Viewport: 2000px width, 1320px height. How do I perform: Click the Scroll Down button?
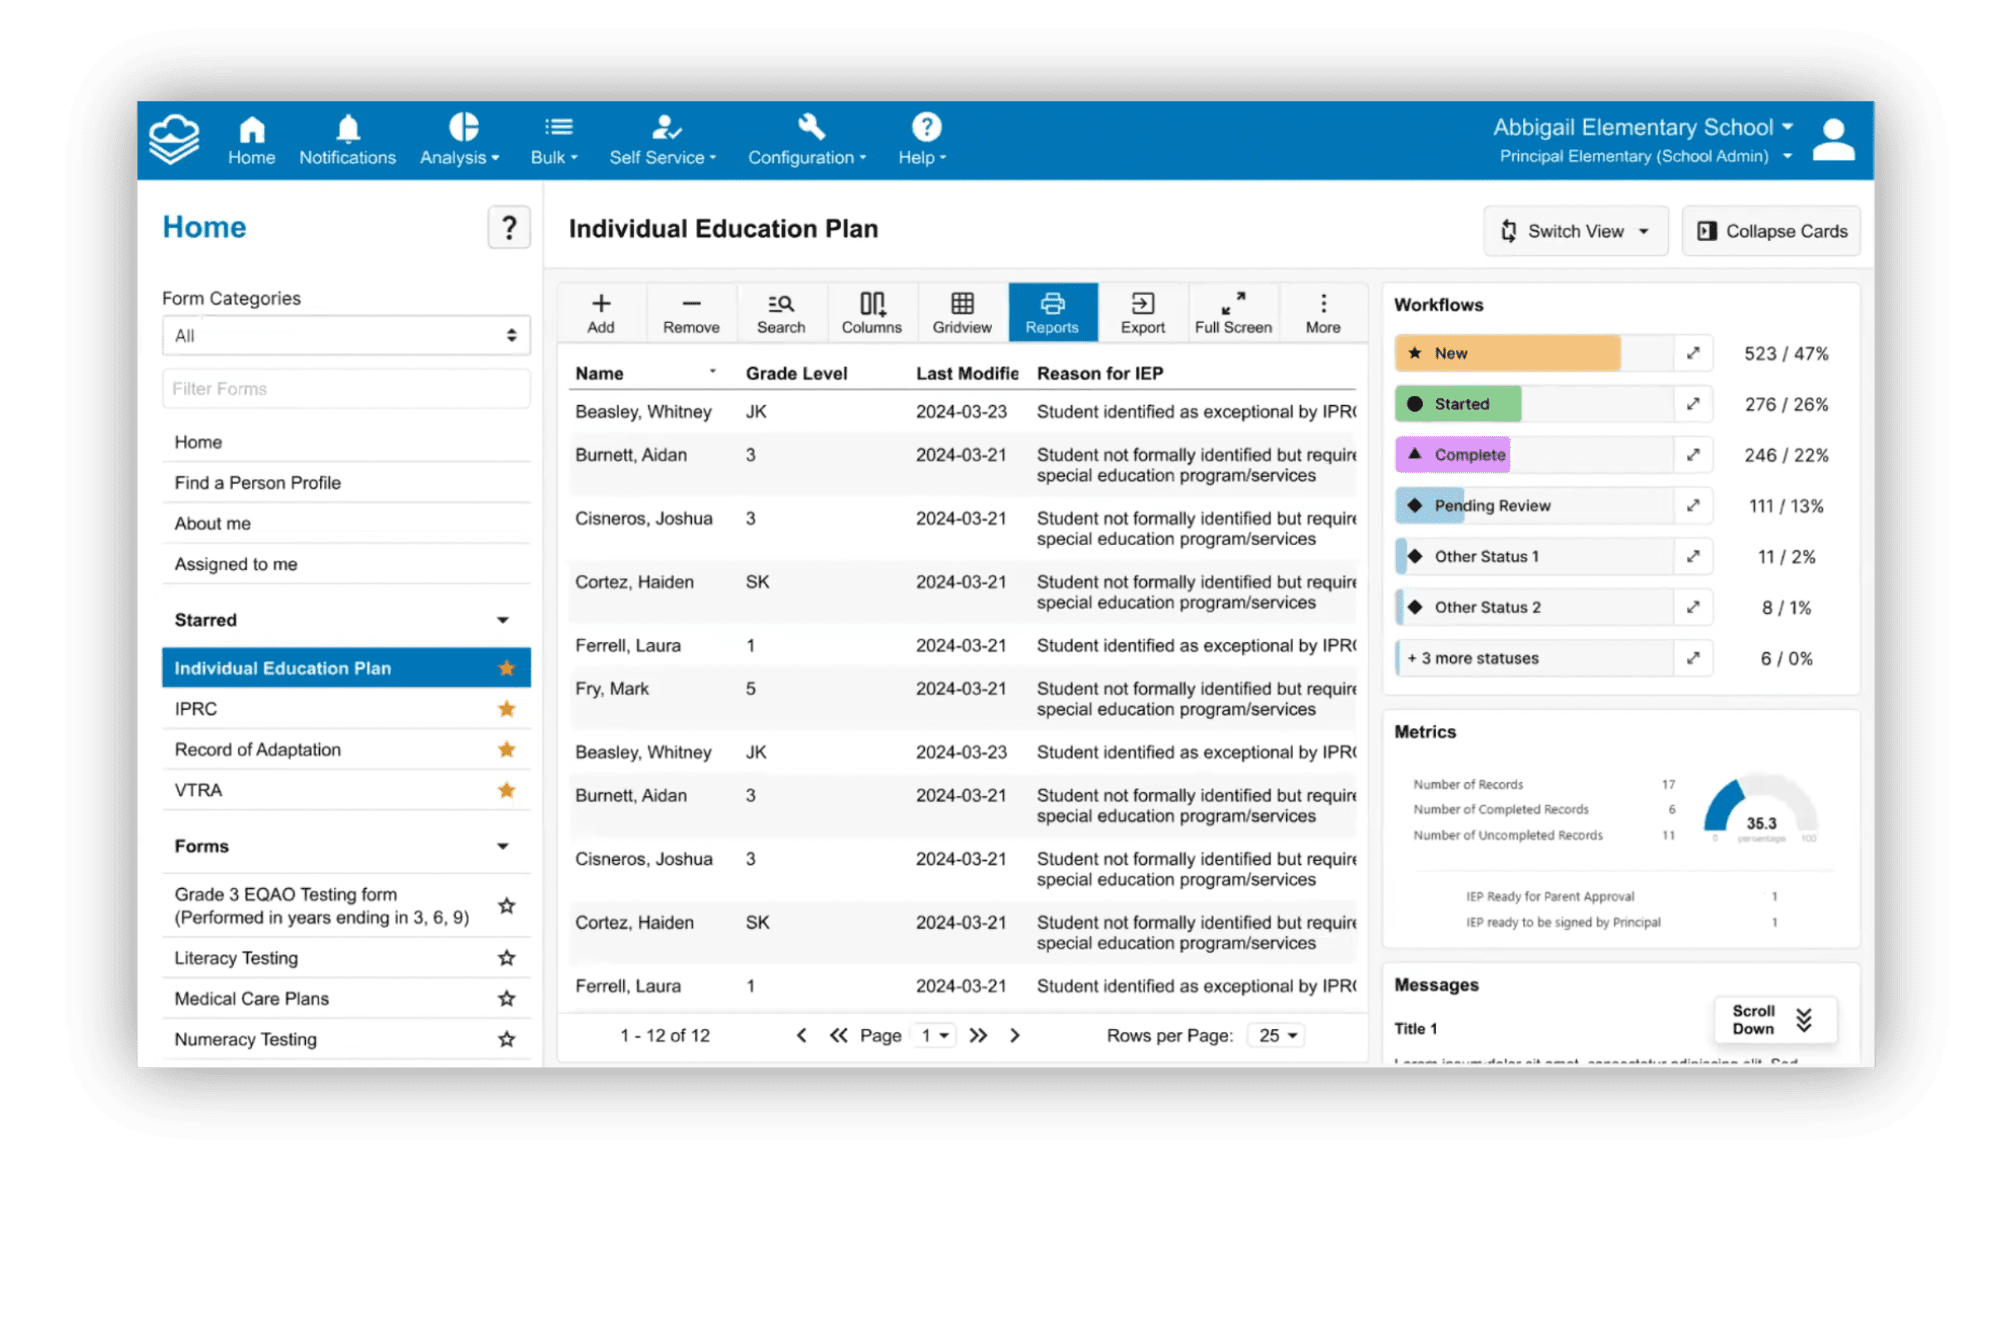click(x=1775, y=1020)
